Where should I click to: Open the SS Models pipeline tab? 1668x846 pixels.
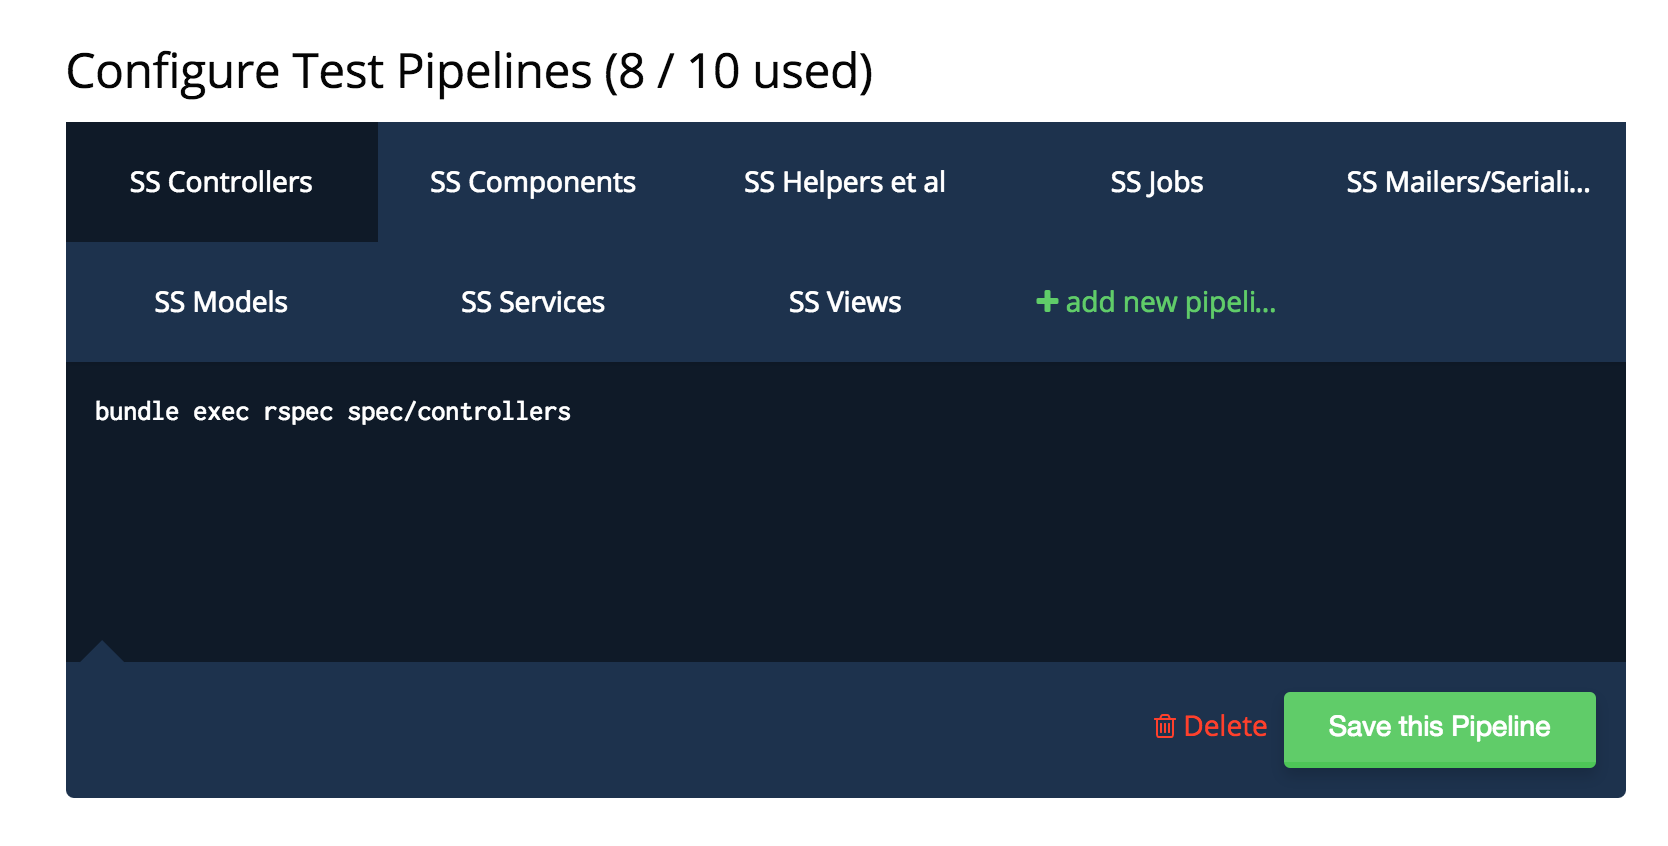pos(220,301)
